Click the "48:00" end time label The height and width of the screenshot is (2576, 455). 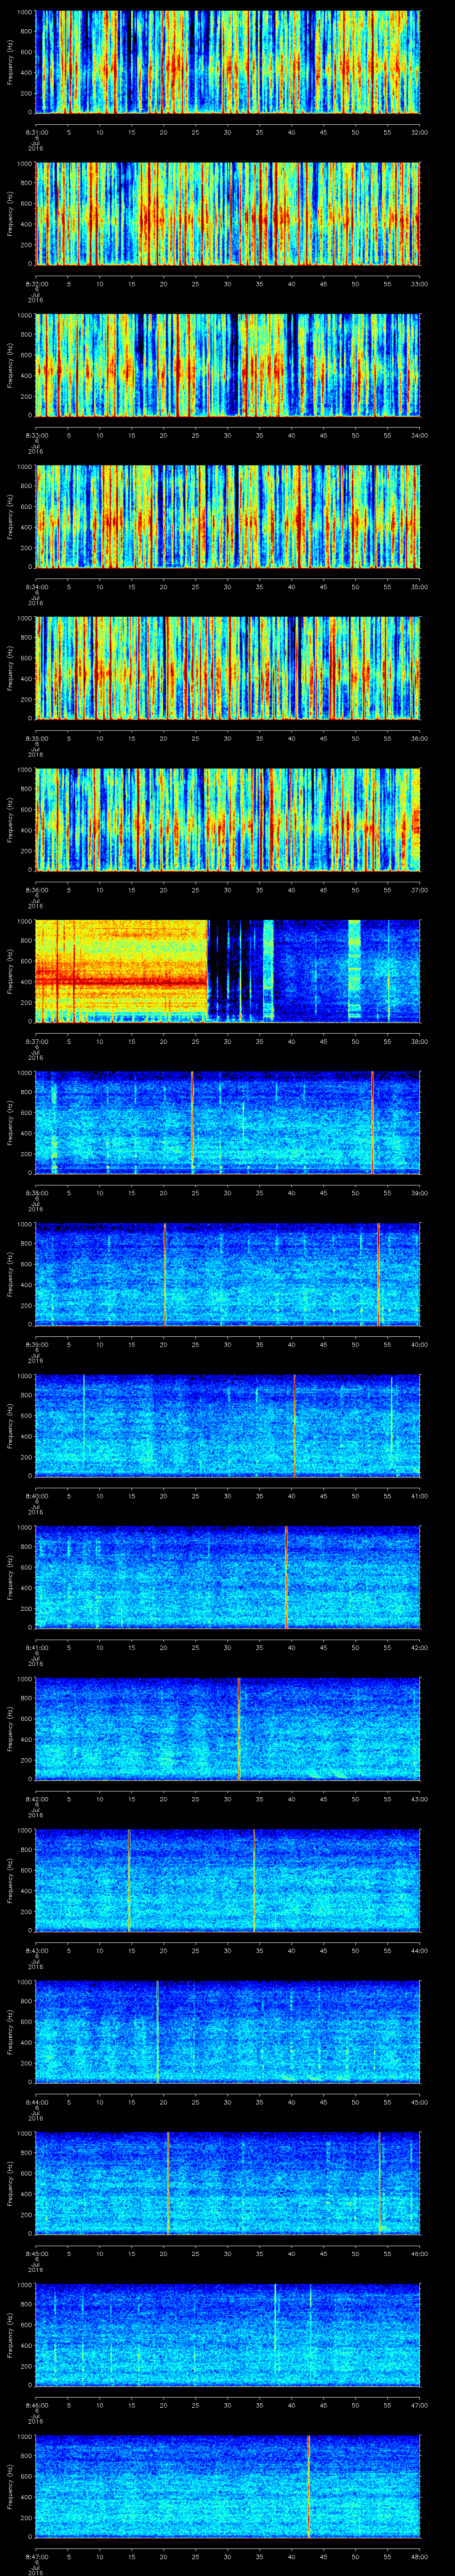[x=419, y=2556]
